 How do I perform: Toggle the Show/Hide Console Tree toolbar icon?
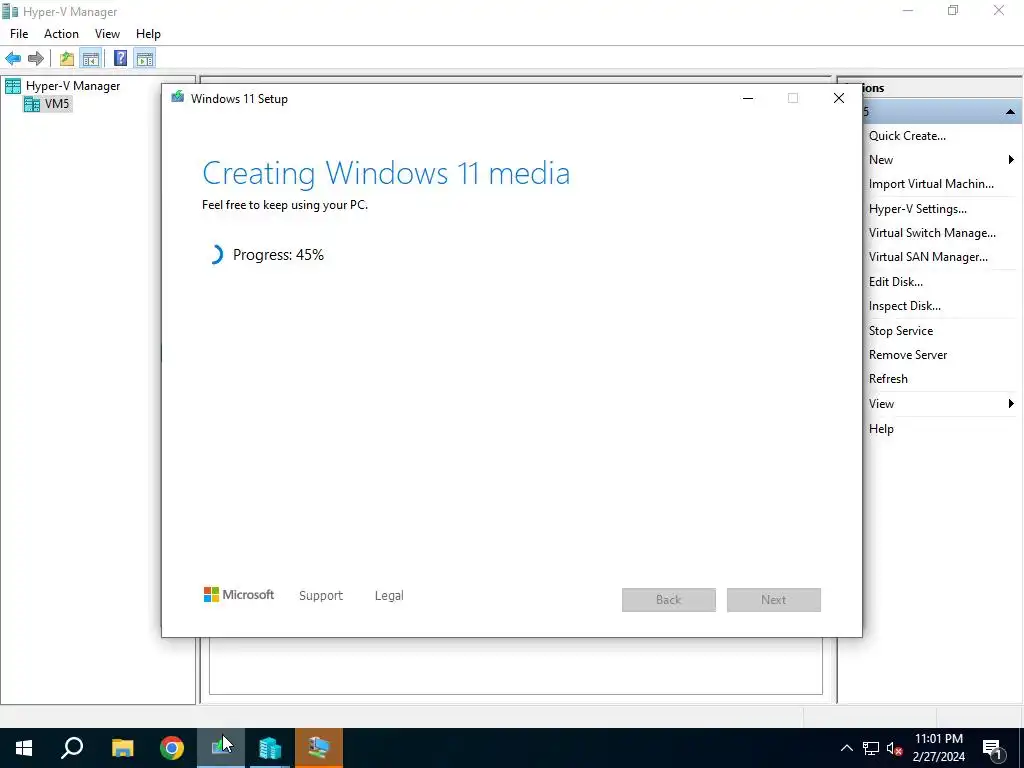click(x=91, y=59)
